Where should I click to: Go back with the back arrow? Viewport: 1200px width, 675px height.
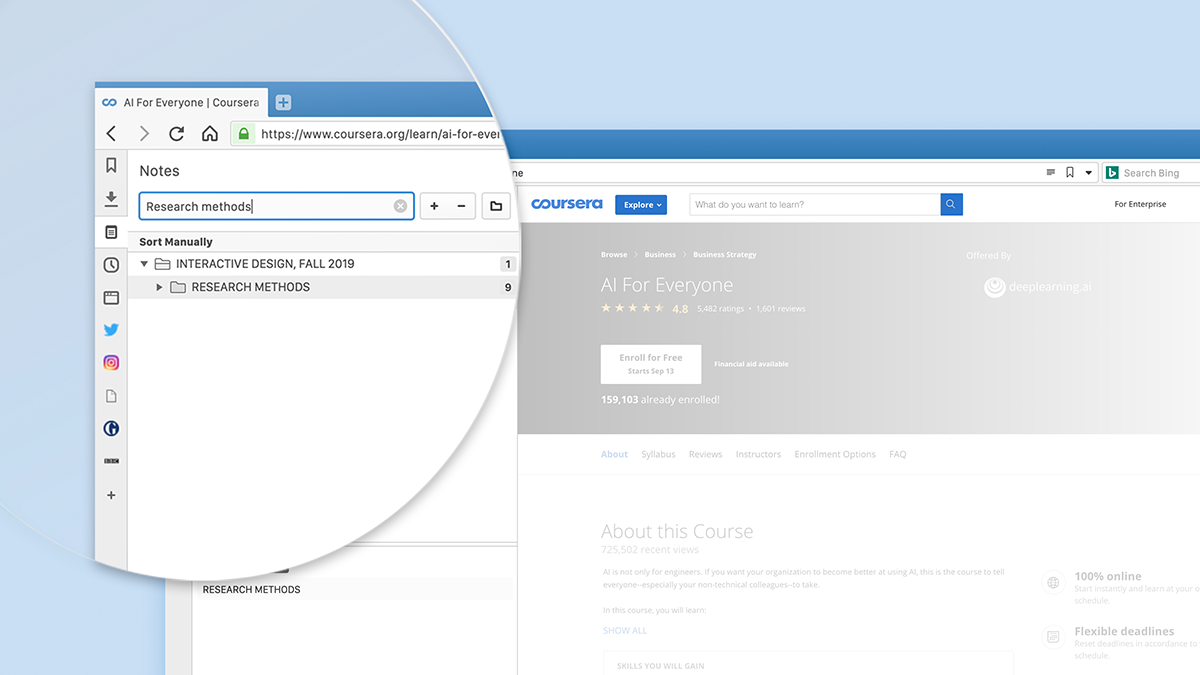[x=111, y=133]
